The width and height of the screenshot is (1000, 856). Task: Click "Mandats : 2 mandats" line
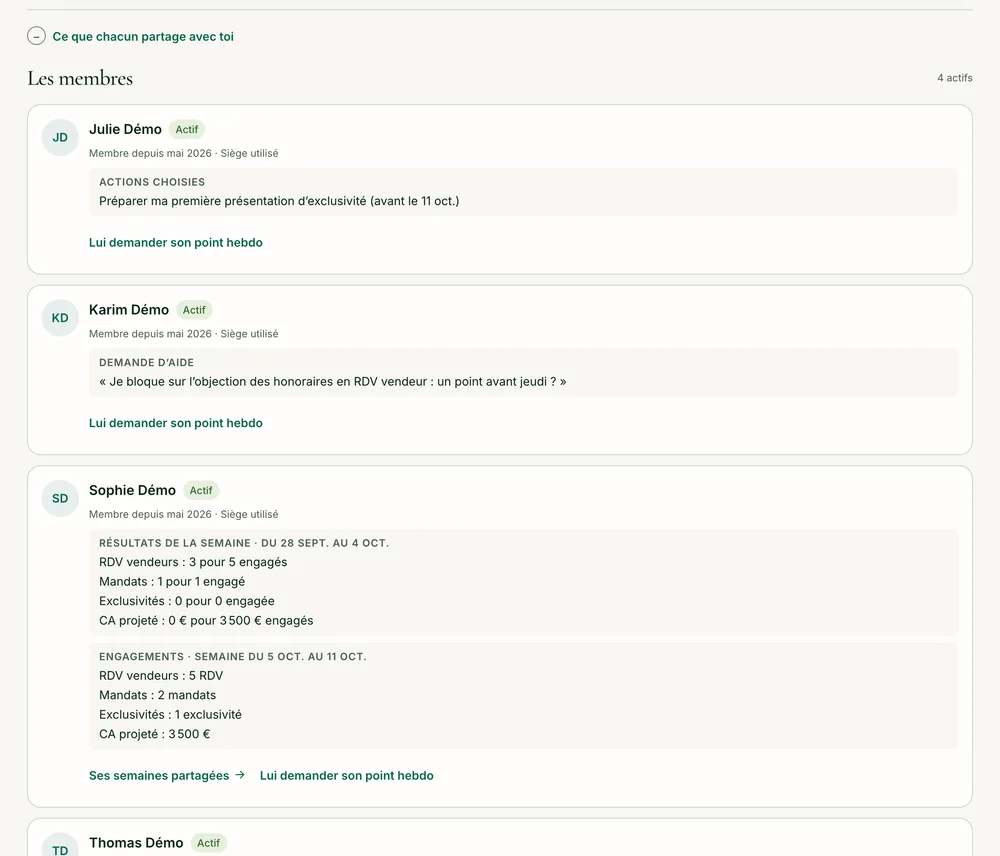[x=158, y=695]
